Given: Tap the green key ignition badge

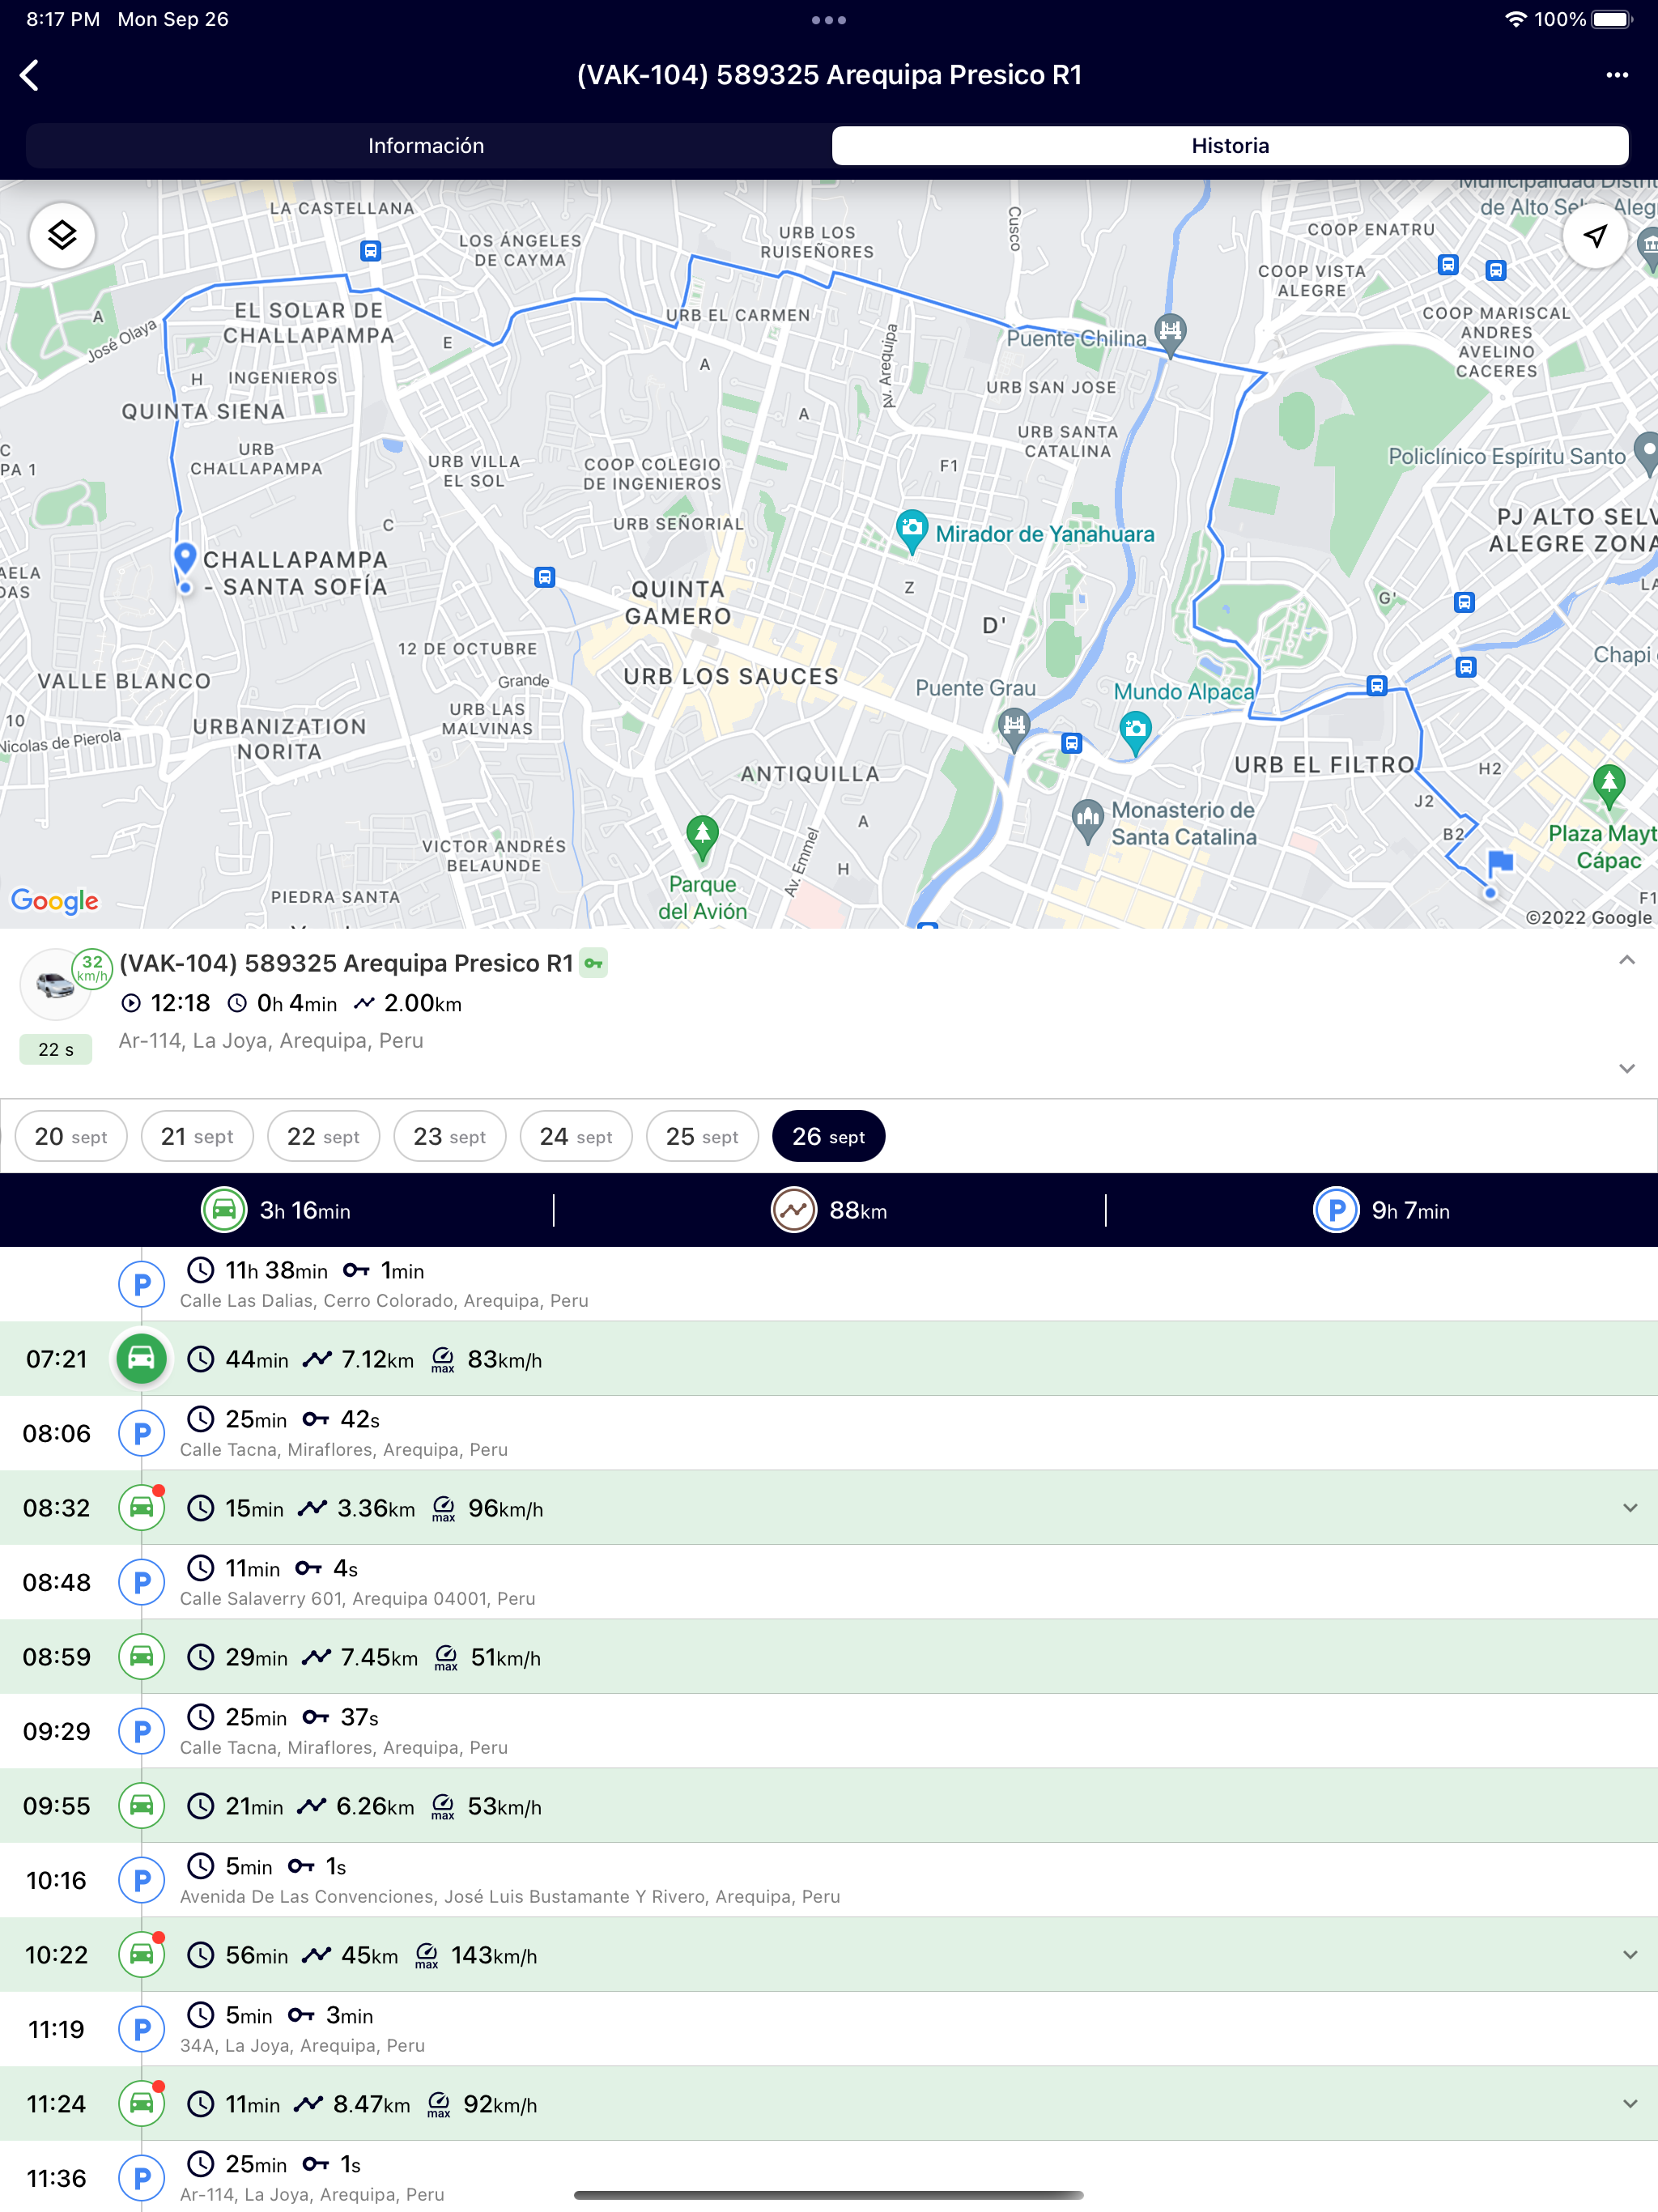Looking at the screenshot, I should pos(594,964).
